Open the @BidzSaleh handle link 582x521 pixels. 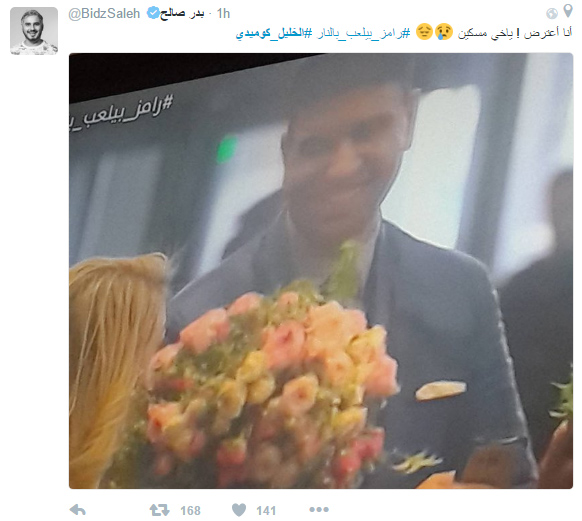[104, 14]
